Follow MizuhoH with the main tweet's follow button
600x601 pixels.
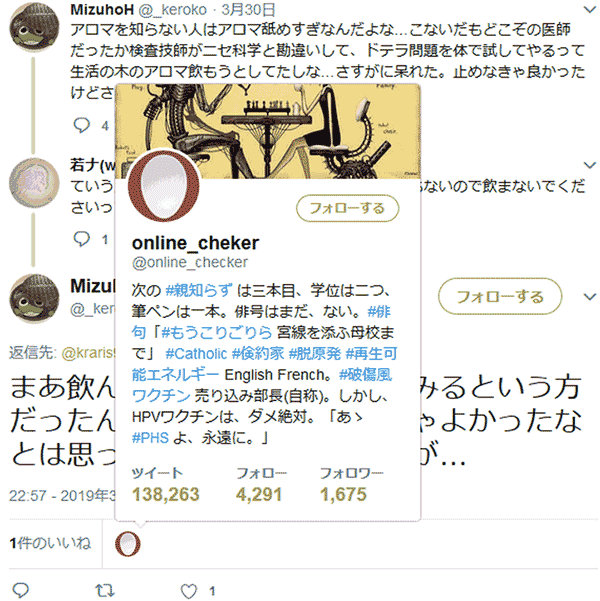(500, 296)
